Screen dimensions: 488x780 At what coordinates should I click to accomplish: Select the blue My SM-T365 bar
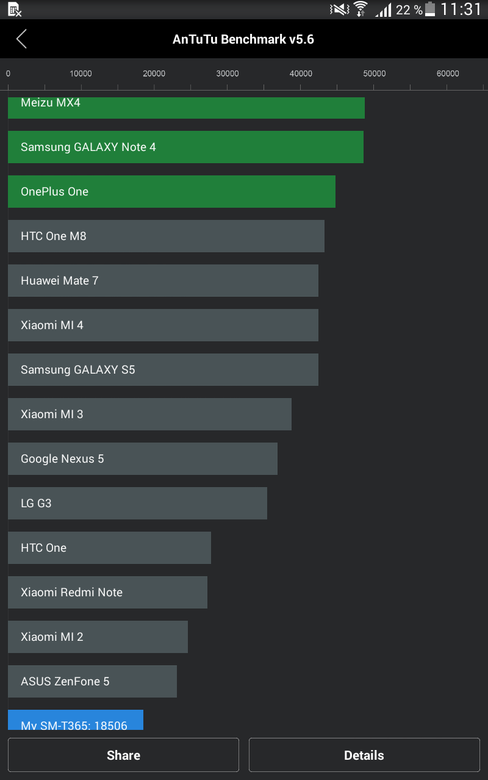76,720
